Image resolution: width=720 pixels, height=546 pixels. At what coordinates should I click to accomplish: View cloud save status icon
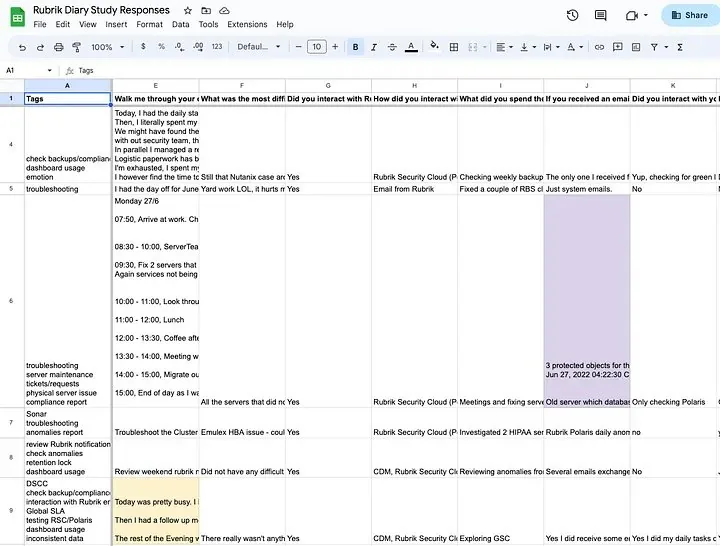224,10
